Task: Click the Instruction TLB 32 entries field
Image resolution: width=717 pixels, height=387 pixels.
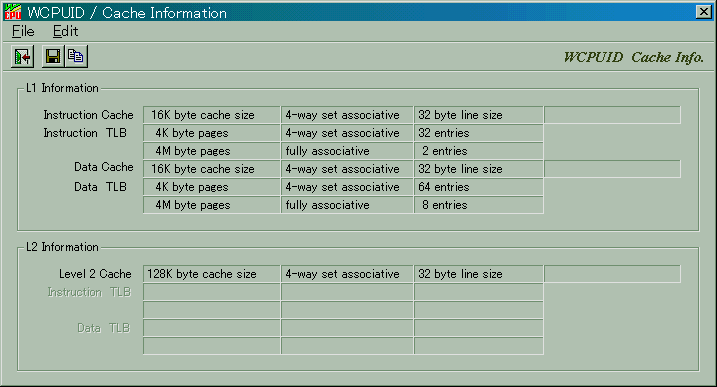Action: tap(479, 133)
